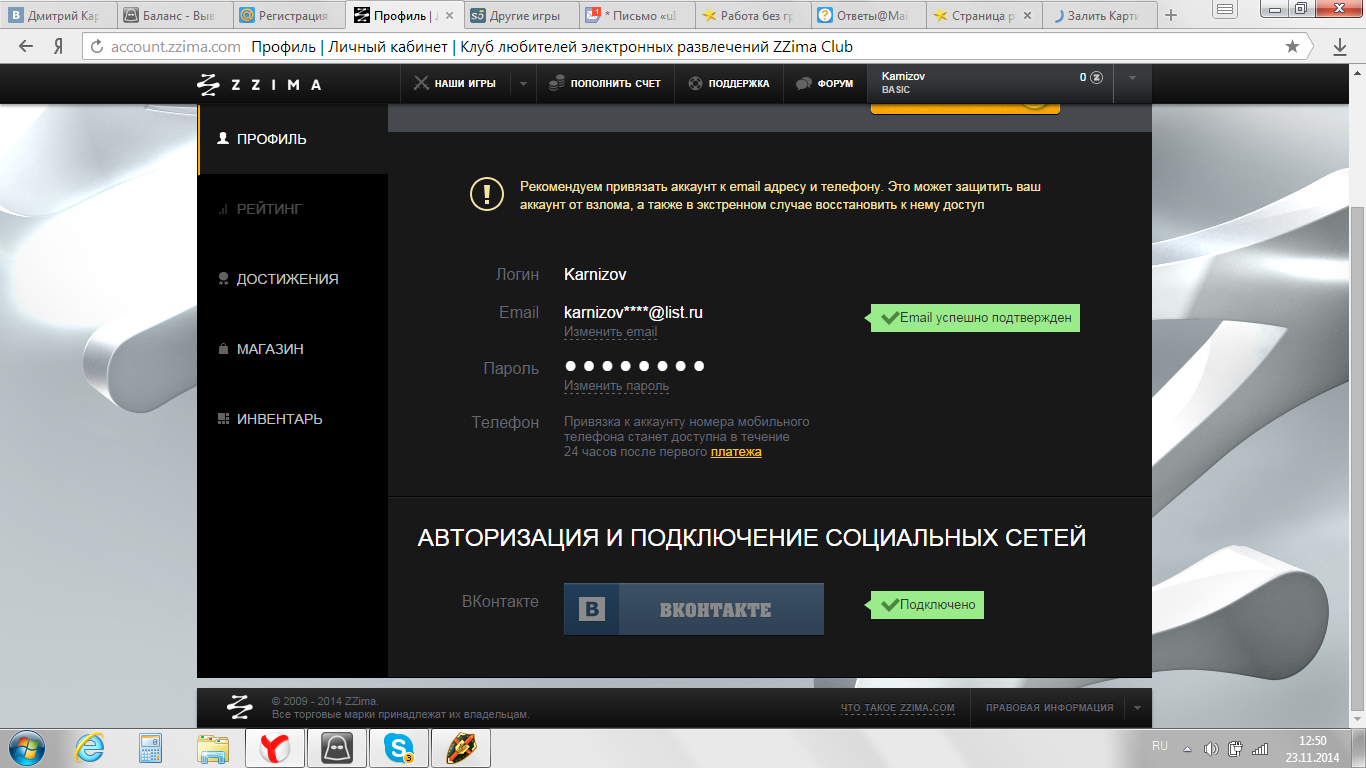Image resolution: width=1366 pixels, height=768 pixels.
Task: Click the Karnizov BASIC account name
Action: pos(903,83)
